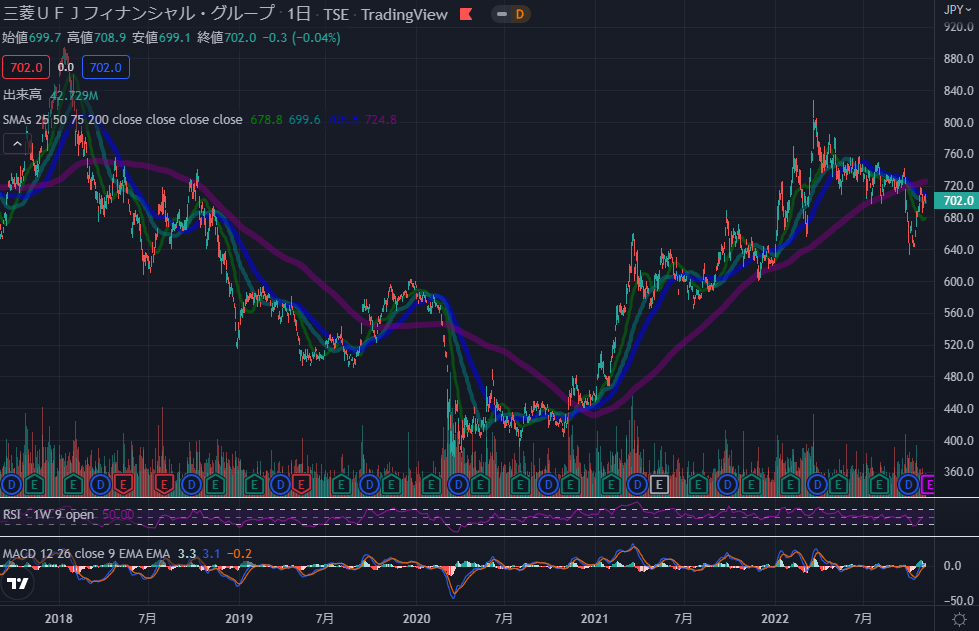Click the 2021 time axis label

pyautogui.click(x=594, y=619)
